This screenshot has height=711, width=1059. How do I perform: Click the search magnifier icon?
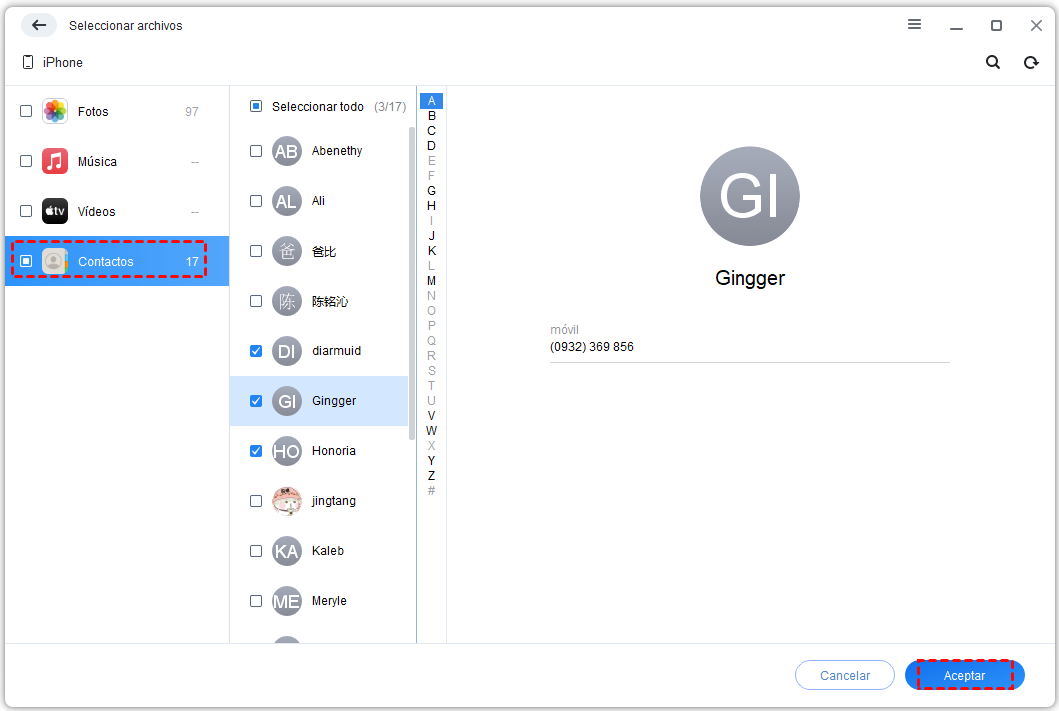(x=993, y=62)
